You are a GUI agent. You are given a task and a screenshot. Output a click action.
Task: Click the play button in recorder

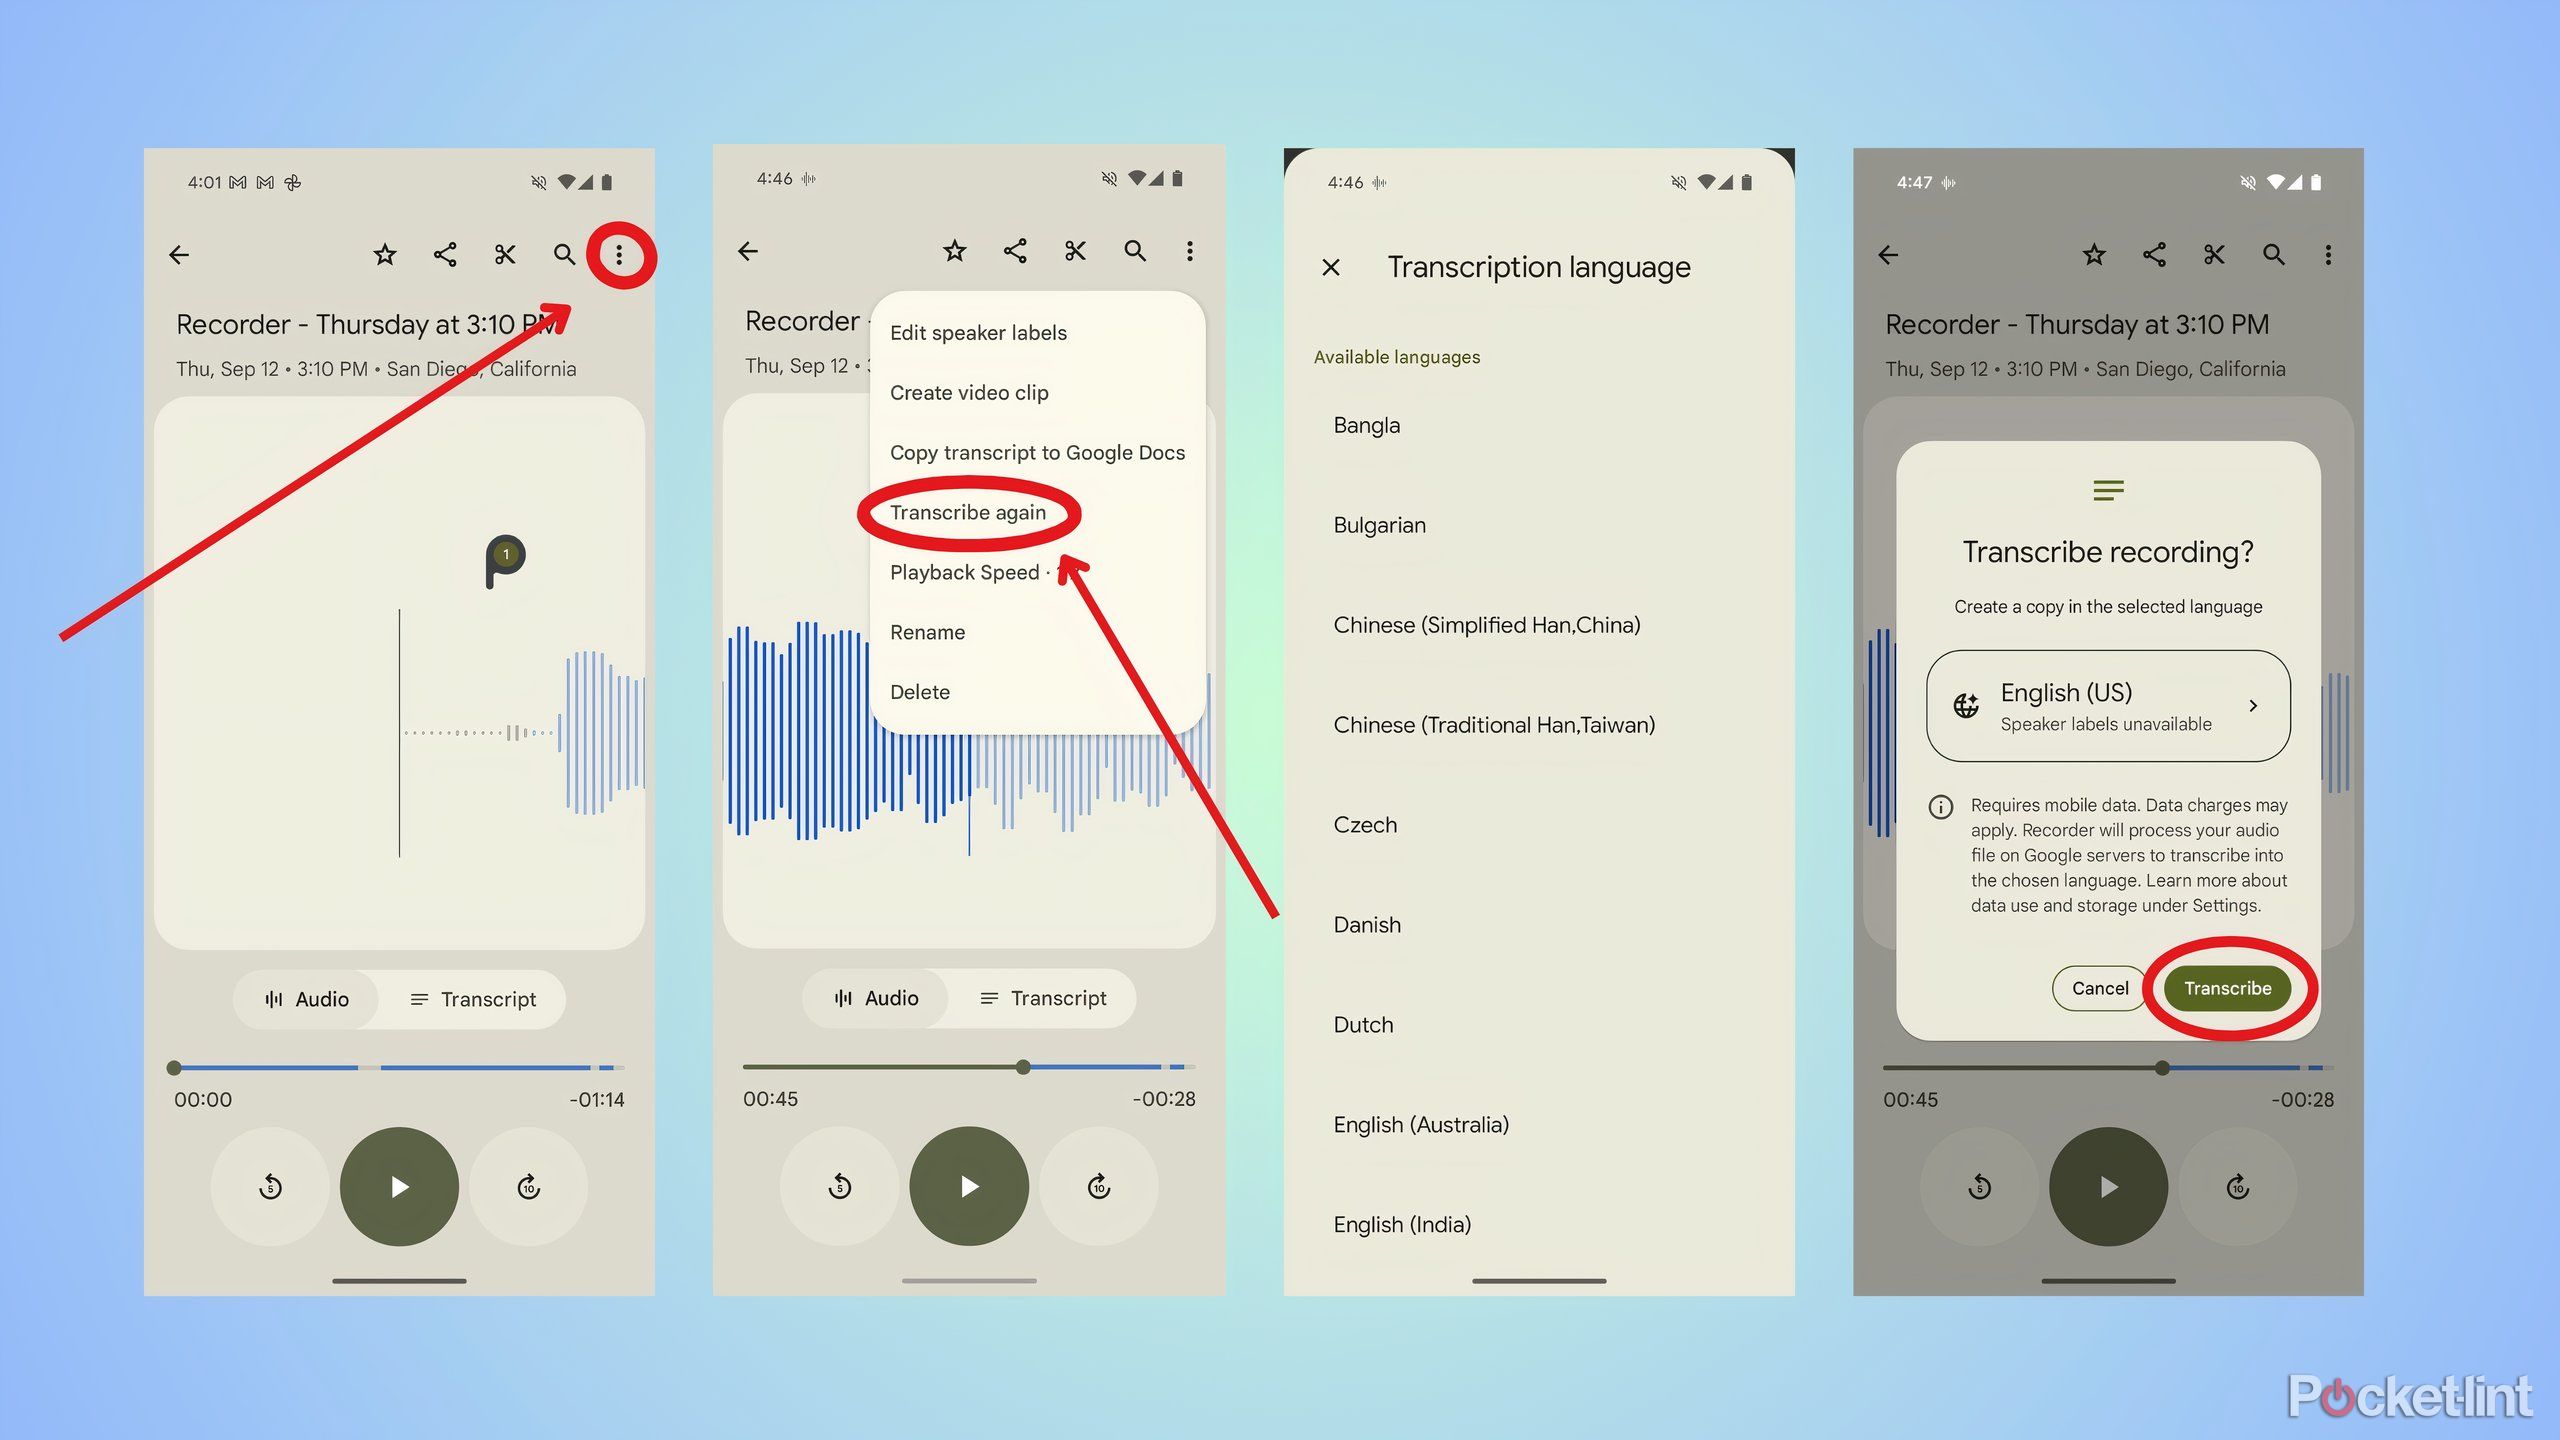[x=399, y=1187]
